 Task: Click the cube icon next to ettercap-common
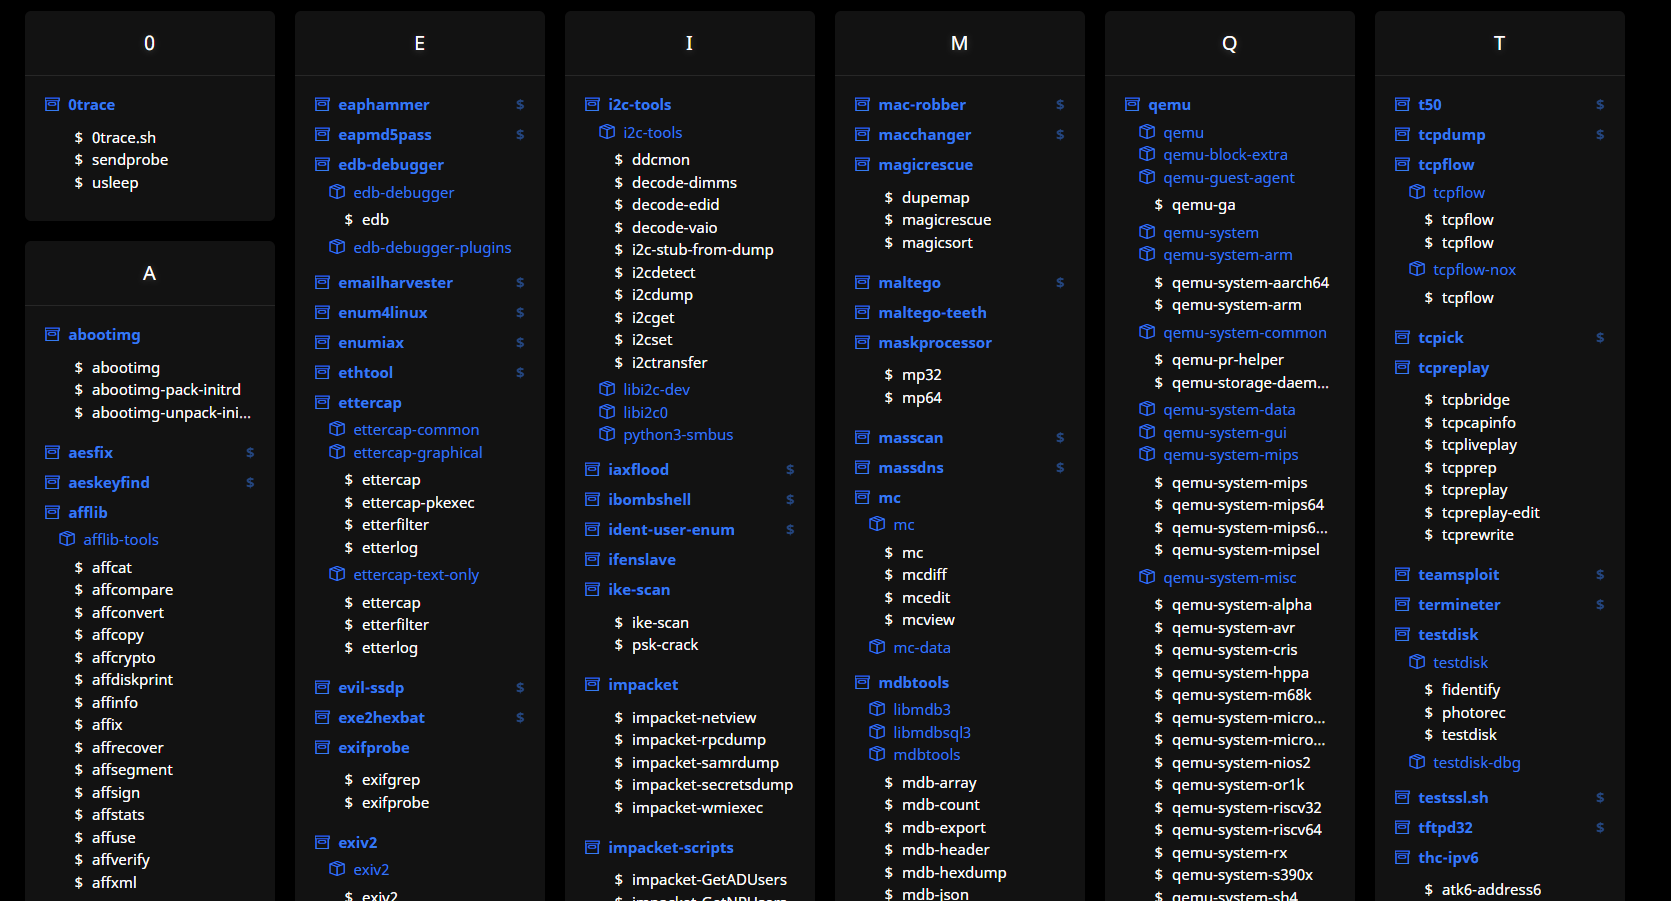pos(337,429)
